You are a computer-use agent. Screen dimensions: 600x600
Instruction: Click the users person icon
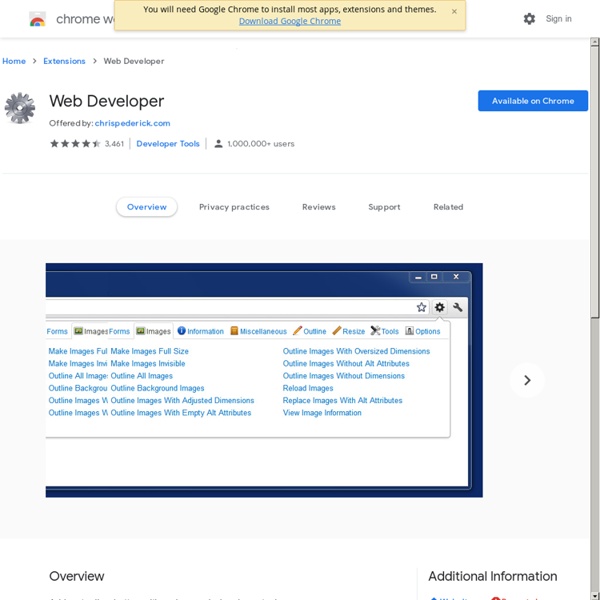218,144
